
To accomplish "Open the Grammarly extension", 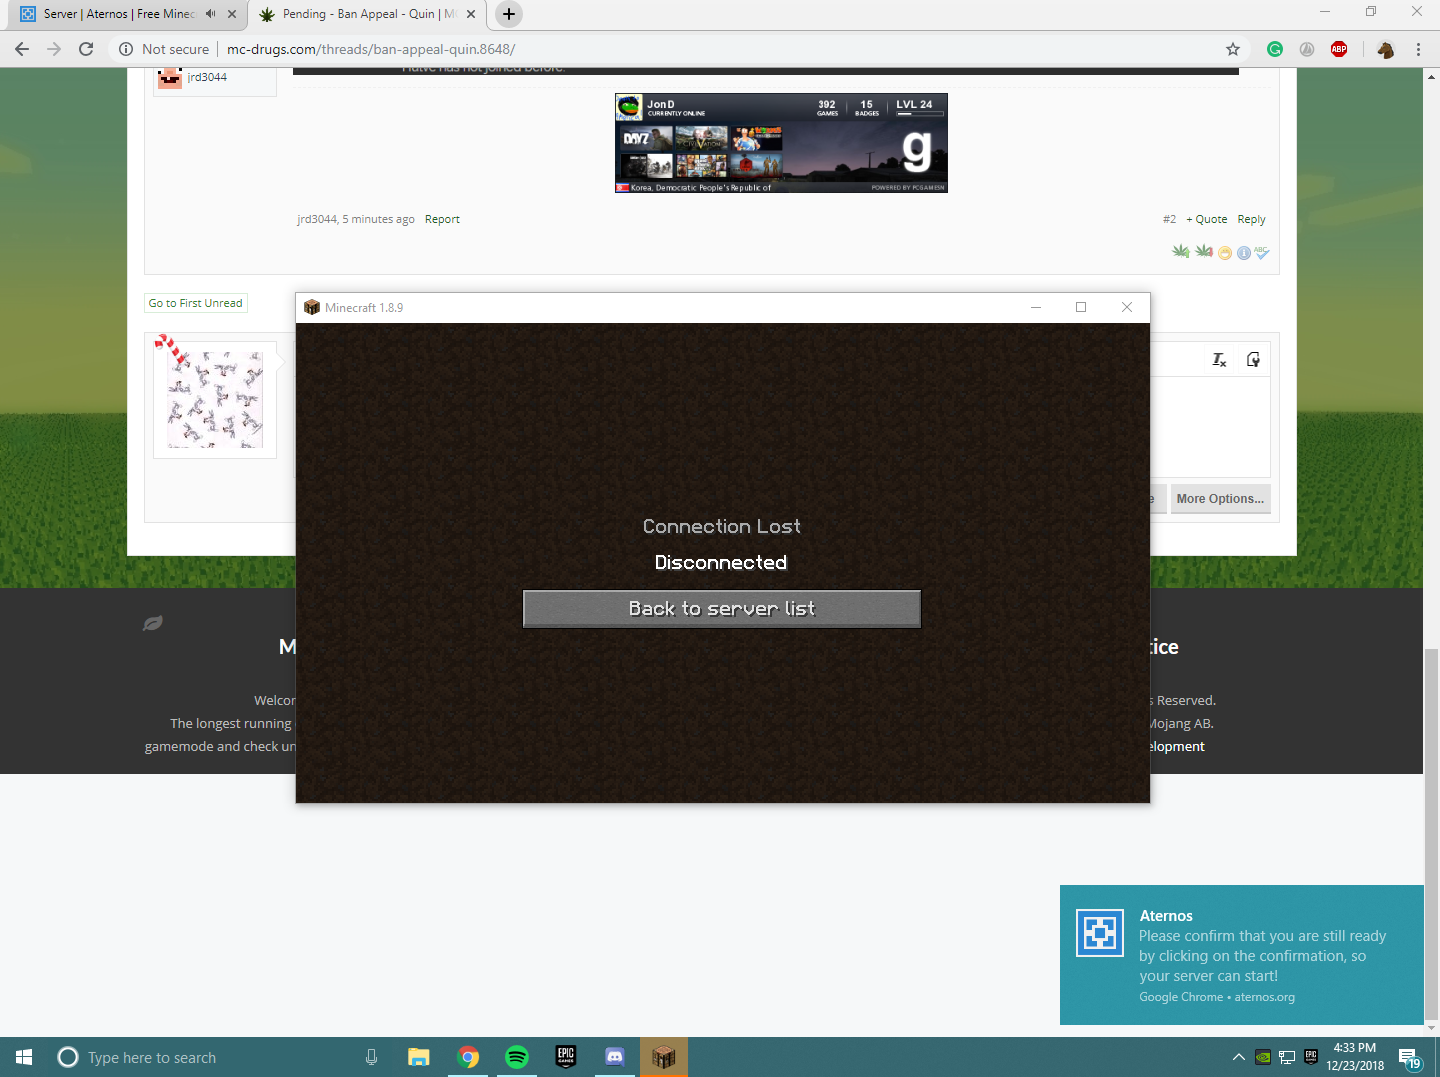I will click(1275, 49).
